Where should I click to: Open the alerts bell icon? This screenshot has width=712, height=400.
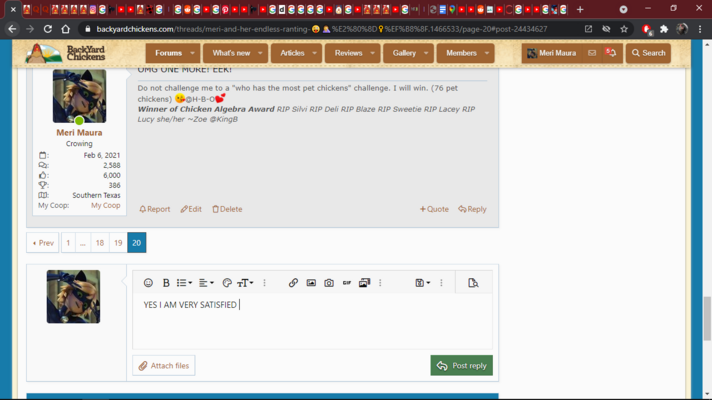pyautogui.click(x=611, y=53)
